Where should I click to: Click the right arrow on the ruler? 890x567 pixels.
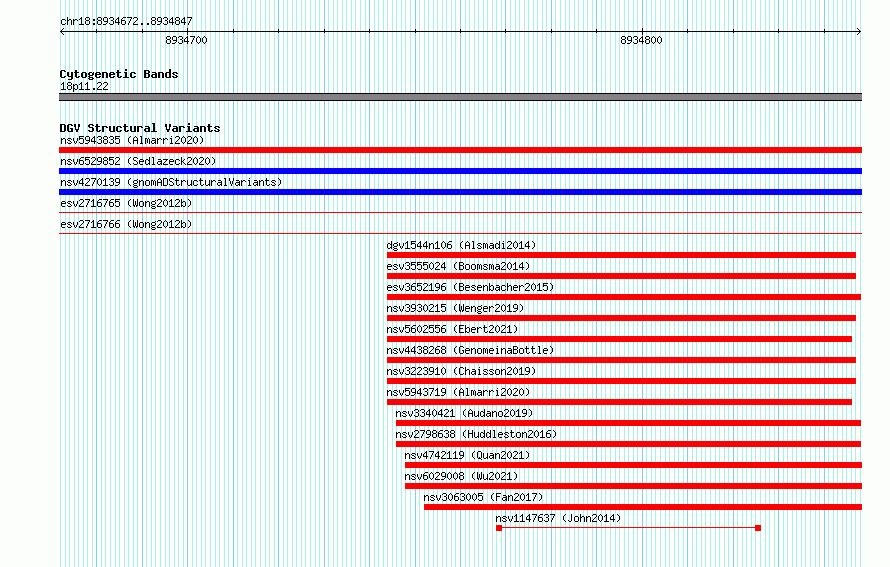pyautogui.click(x=859, y=32)
